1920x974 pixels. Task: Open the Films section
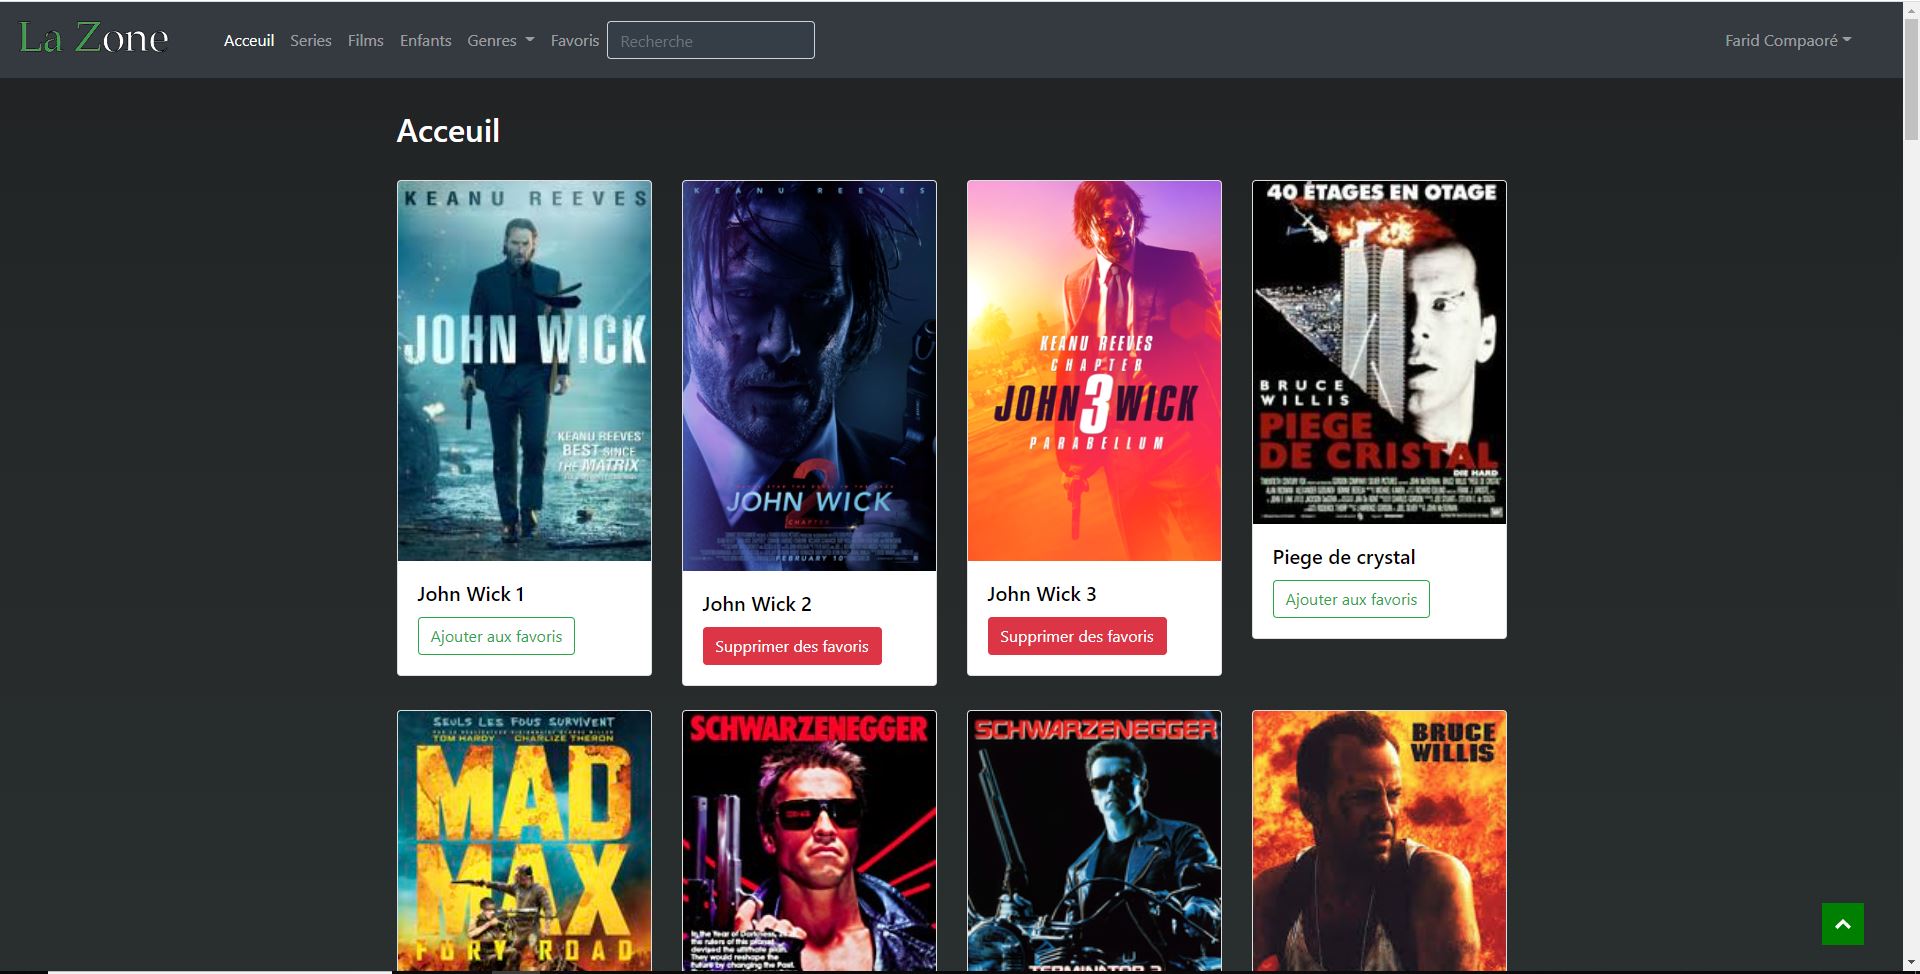click(x=366, y=41)
